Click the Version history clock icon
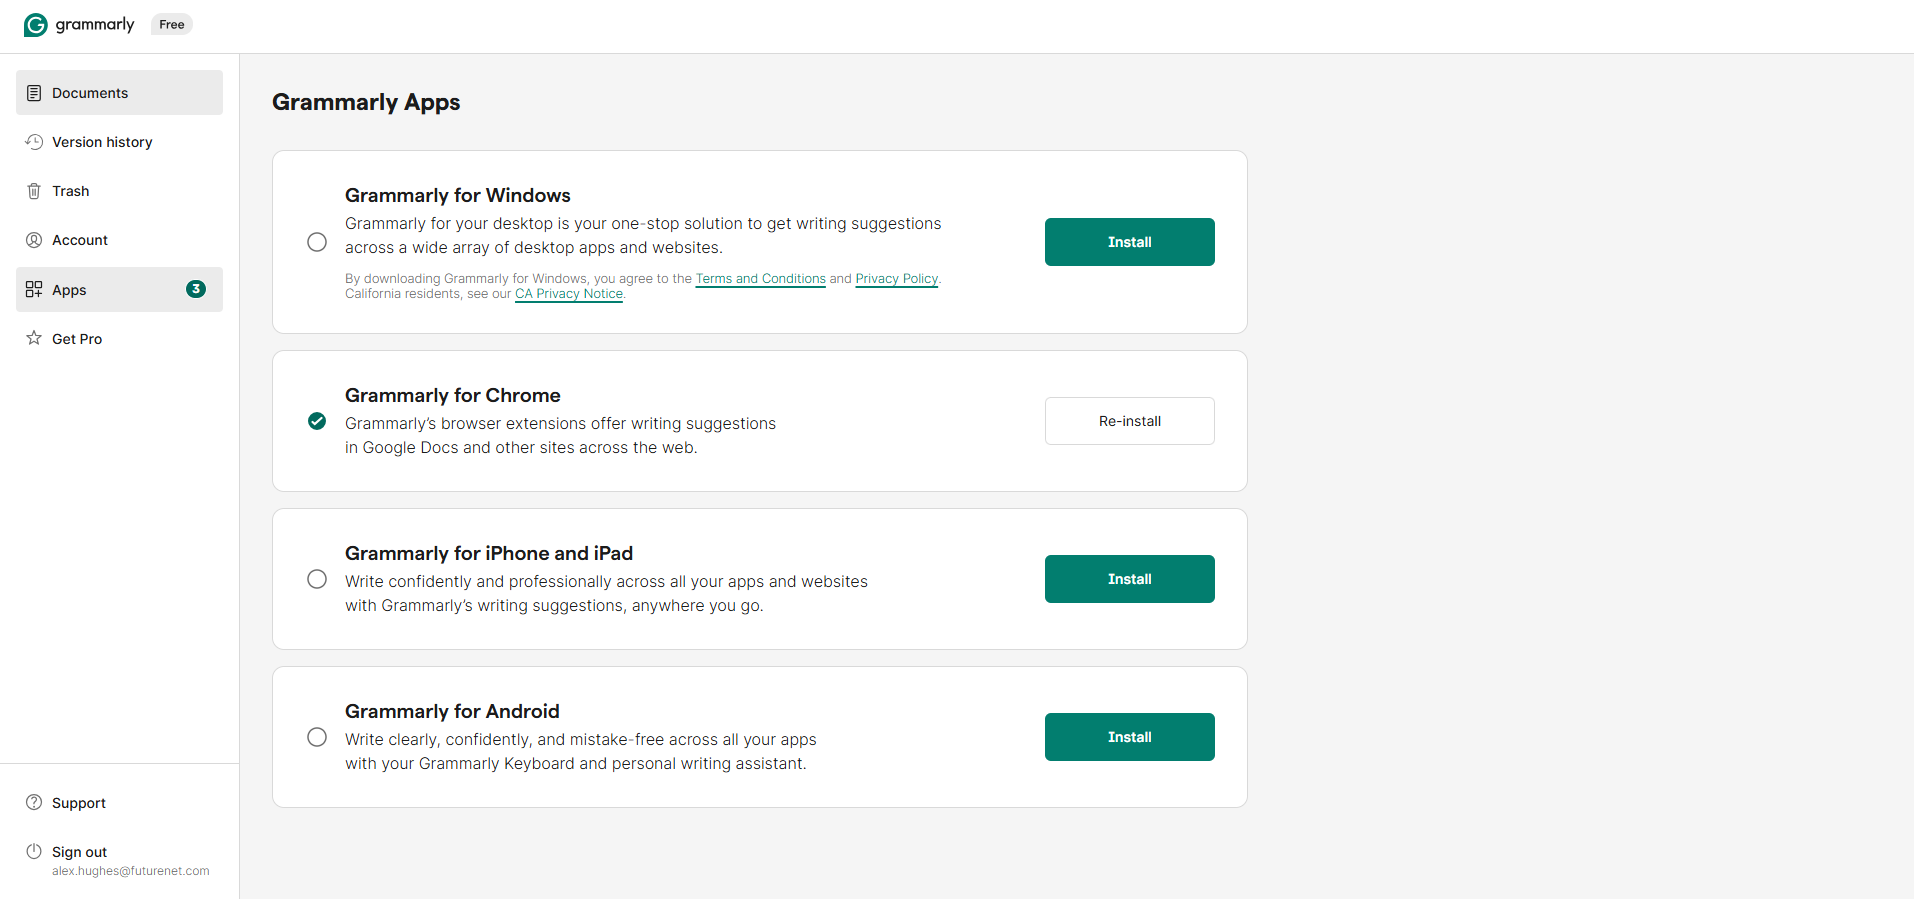The width and height of the screenshot is (1914, 899). coord(34,141)
